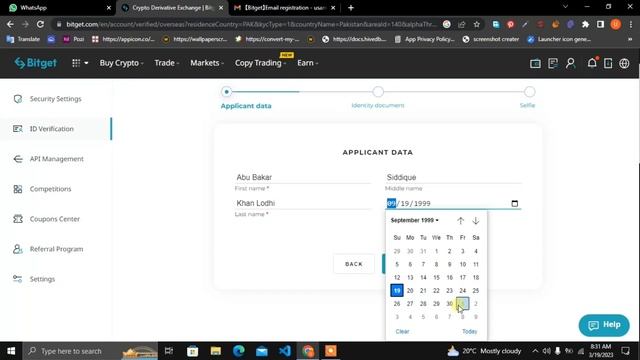The image size is (640, 360).
Task: Open Translate bookmark
Action: click(23, 39)
